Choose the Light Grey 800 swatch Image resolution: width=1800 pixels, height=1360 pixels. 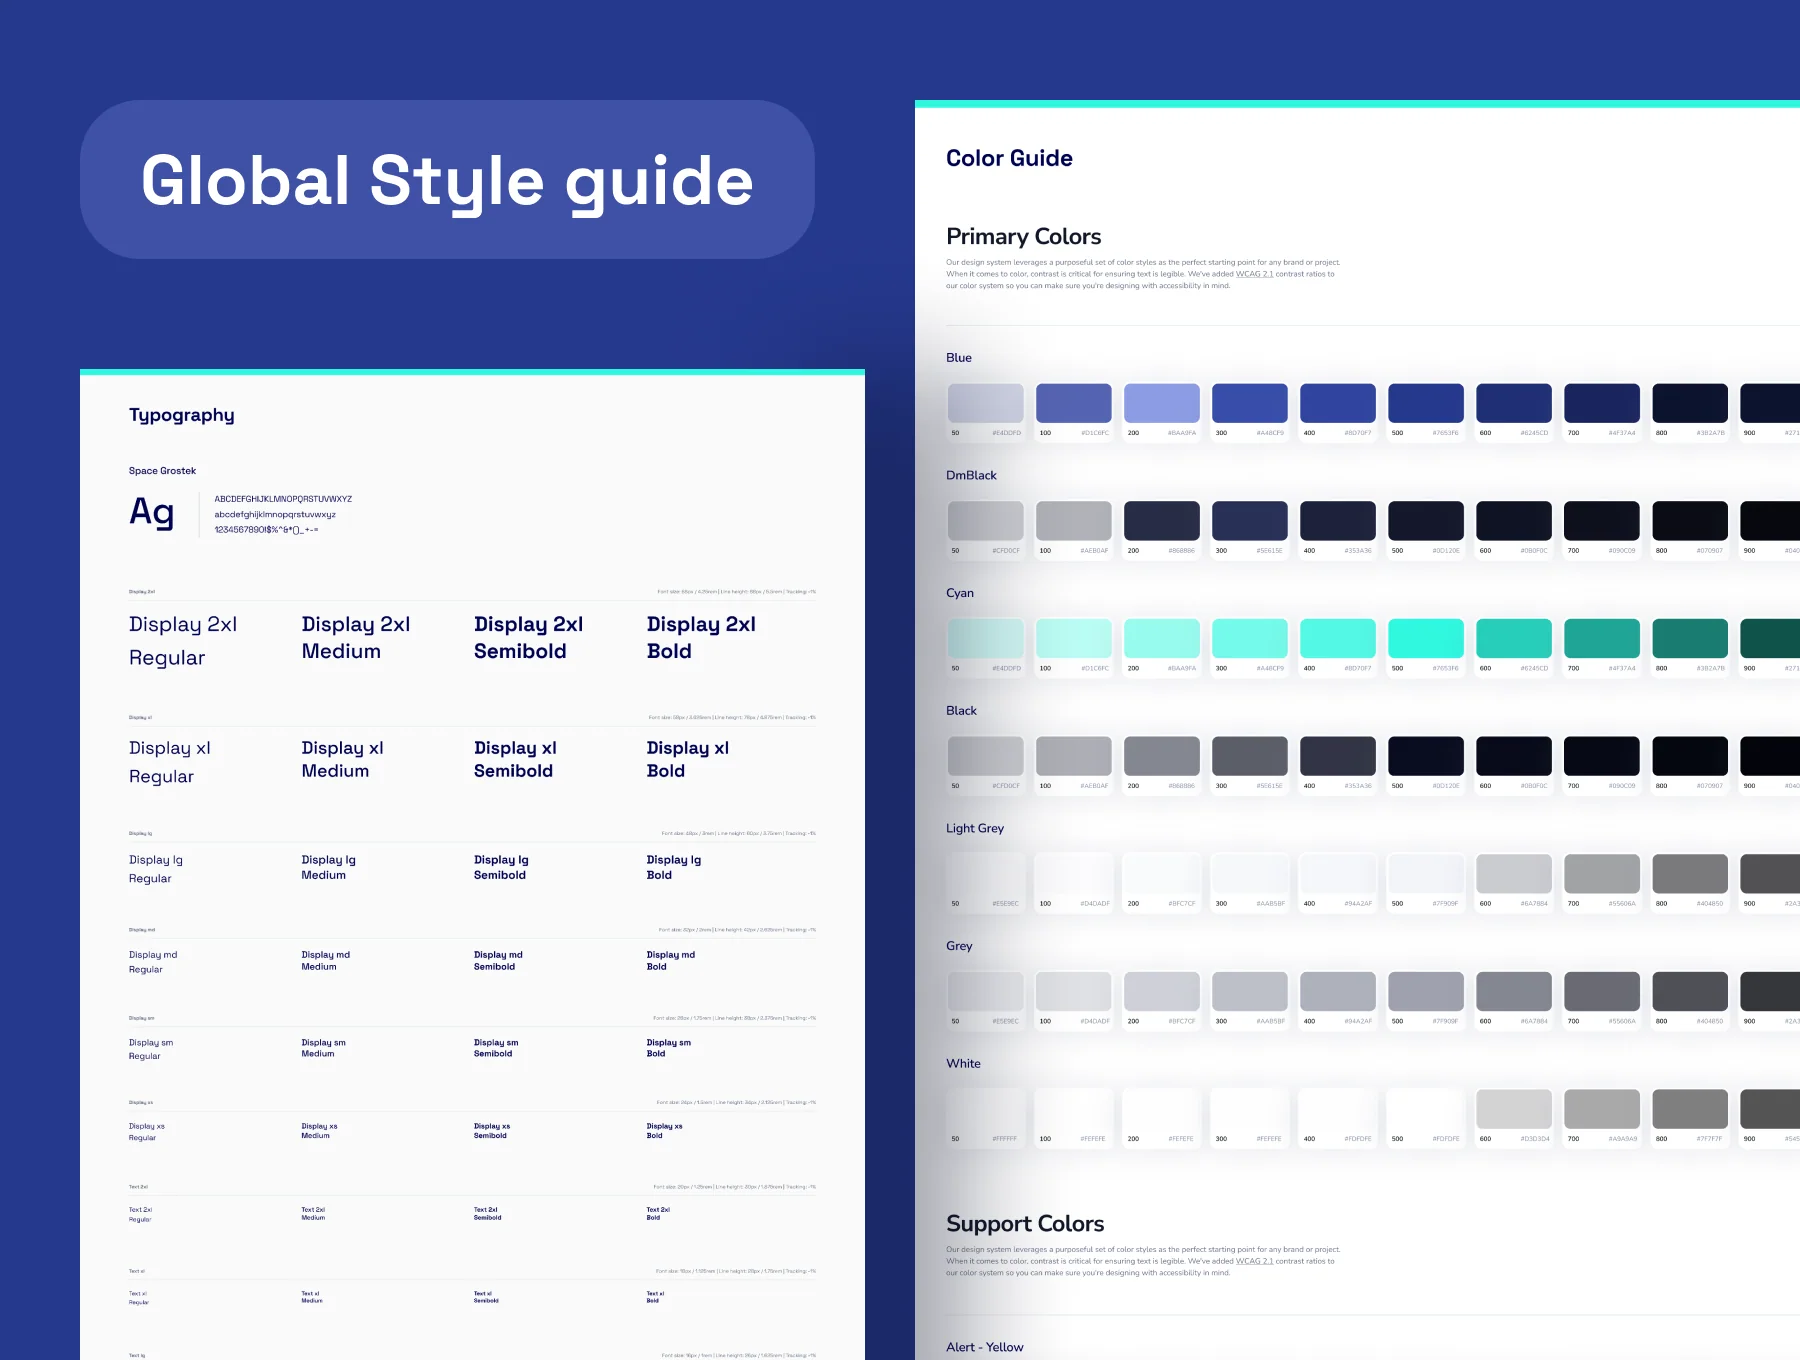(1689, 874)
